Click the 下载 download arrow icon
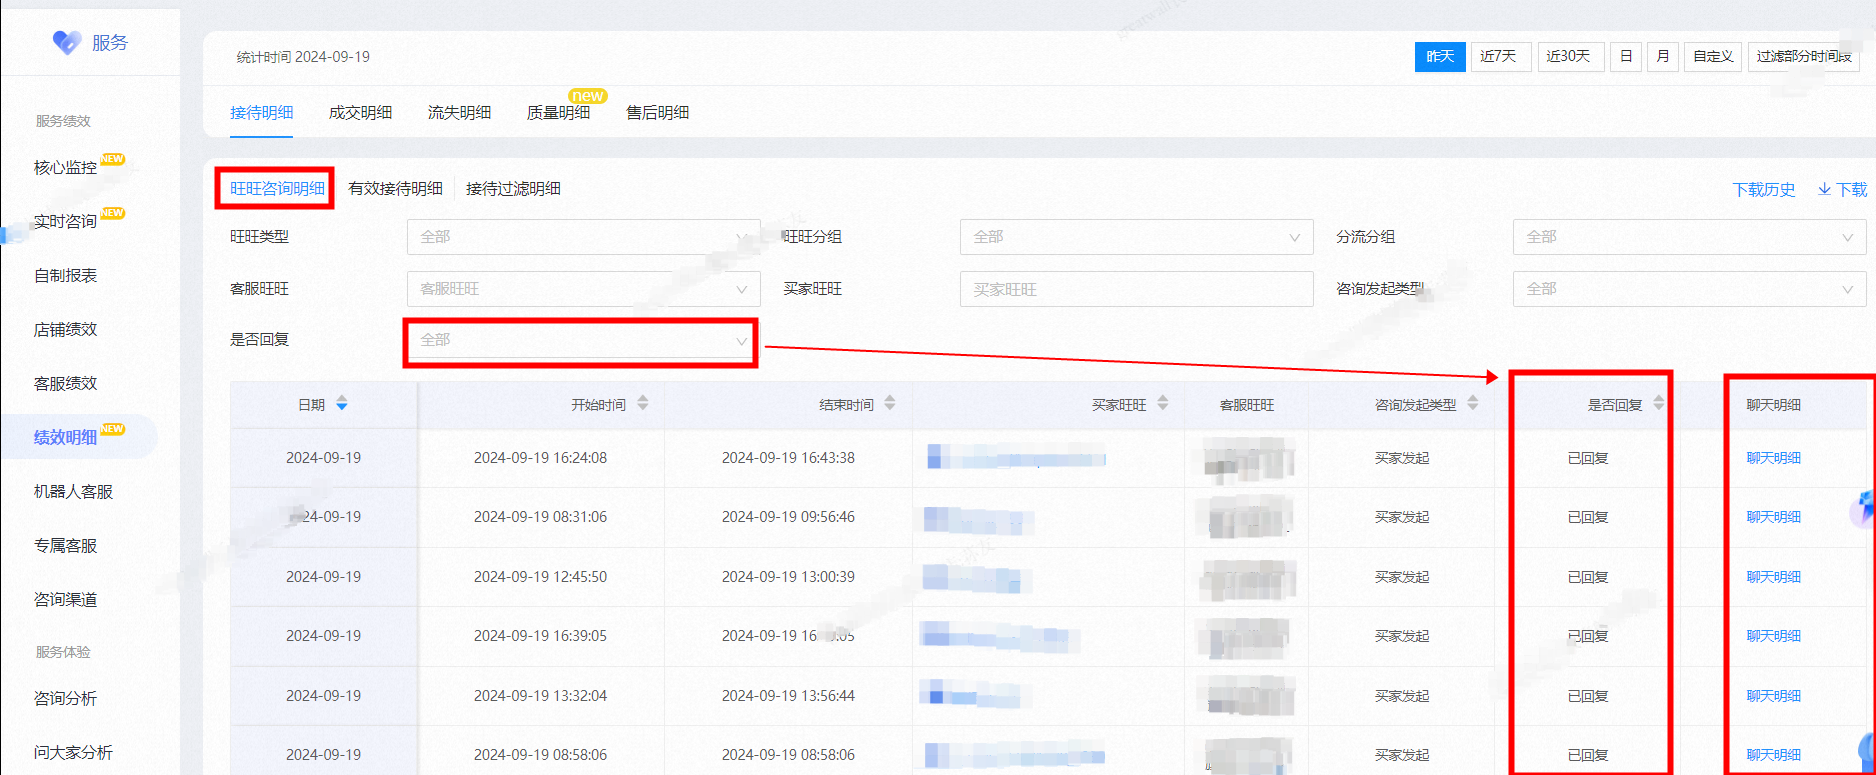 (1824, 189)
